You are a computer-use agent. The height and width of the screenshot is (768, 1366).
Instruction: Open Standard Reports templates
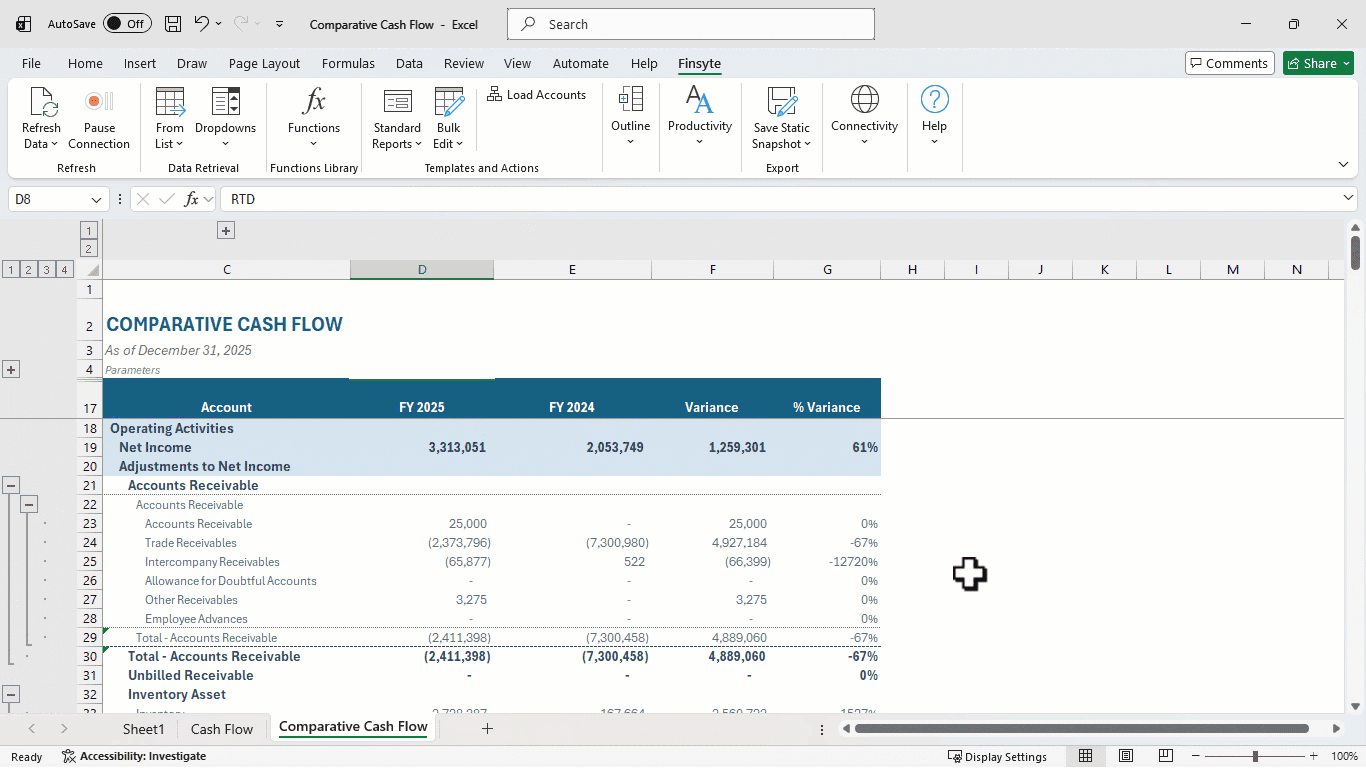[397, 118]
